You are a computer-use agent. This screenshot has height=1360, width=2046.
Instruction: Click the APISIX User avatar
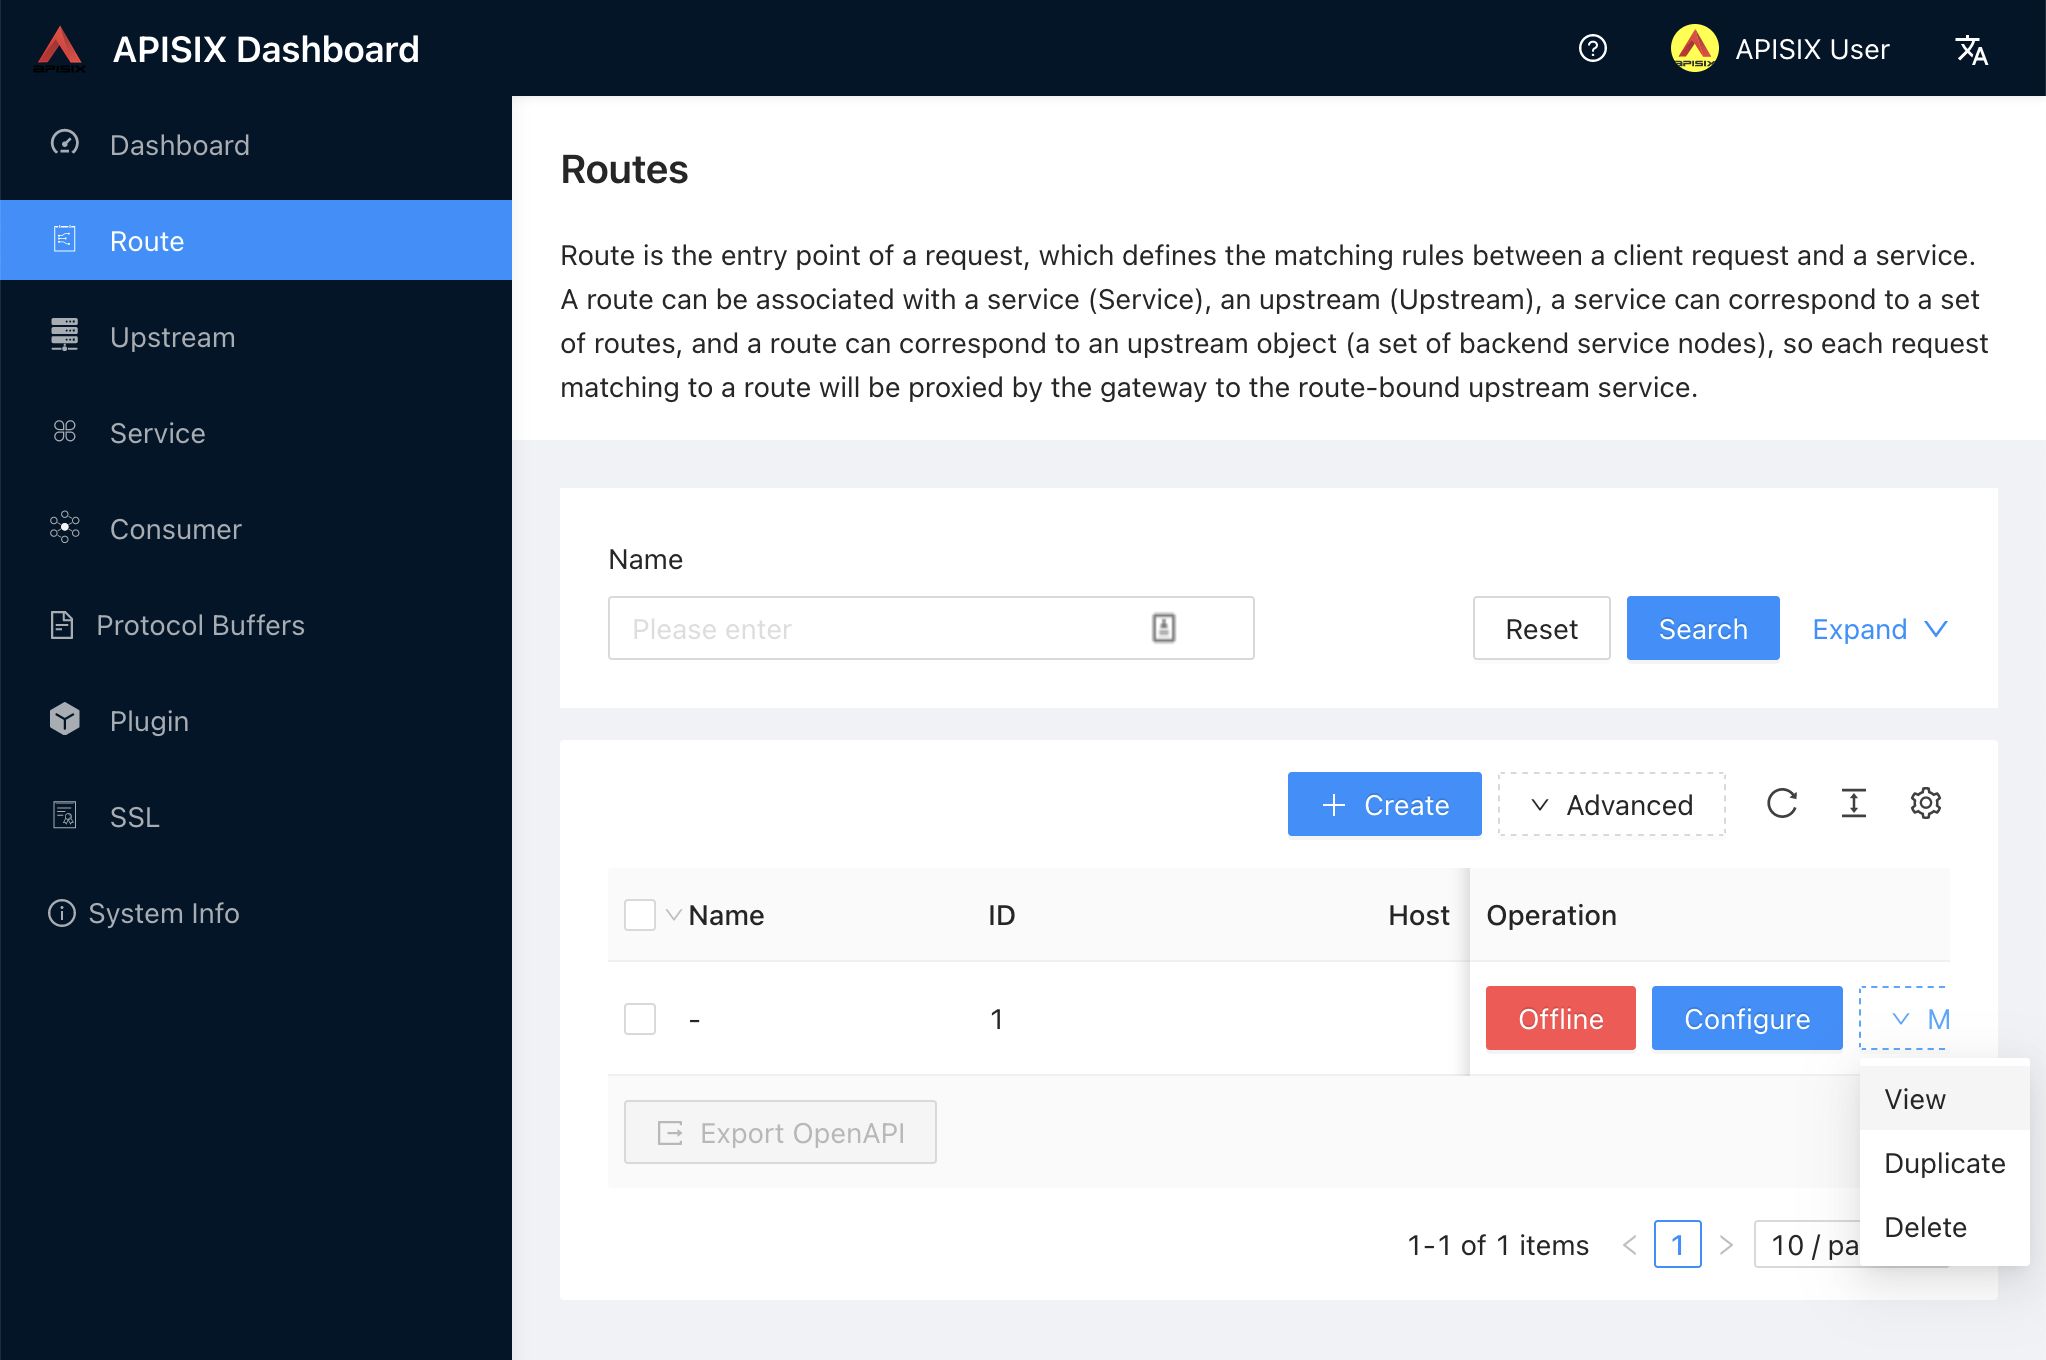pos(1694,49)
